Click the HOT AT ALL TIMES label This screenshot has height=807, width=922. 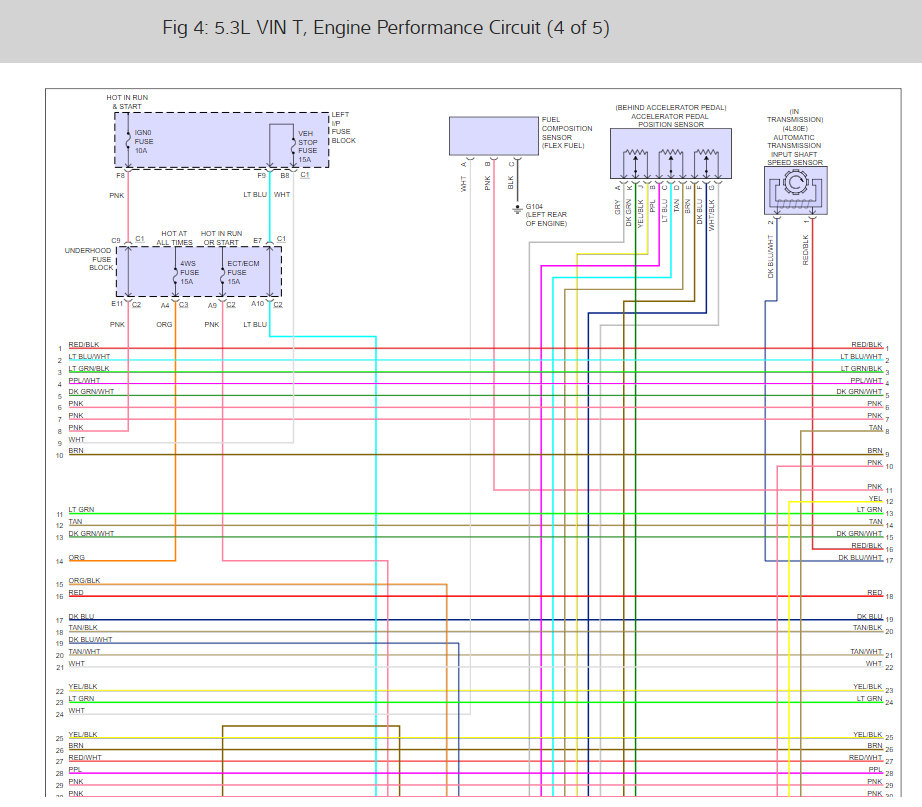pos(174,238)
